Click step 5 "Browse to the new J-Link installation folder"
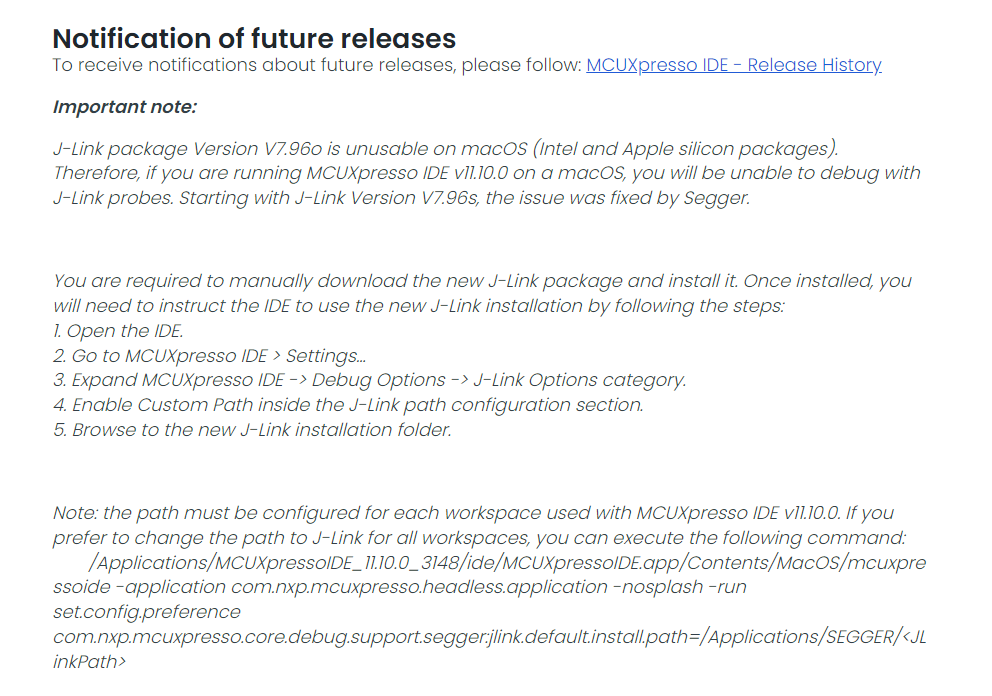 click(x=252, y=430)
